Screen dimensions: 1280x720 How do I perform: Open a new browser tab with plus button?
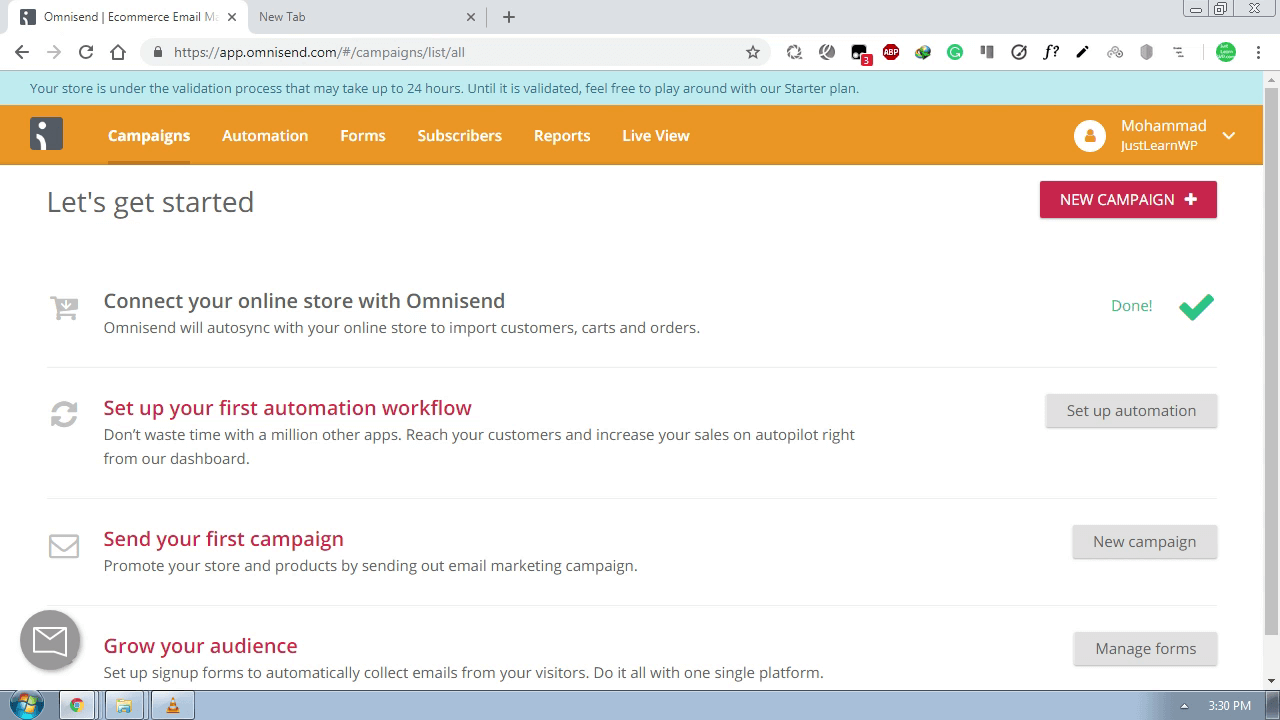pyautogui.click(x=509, y=17)
